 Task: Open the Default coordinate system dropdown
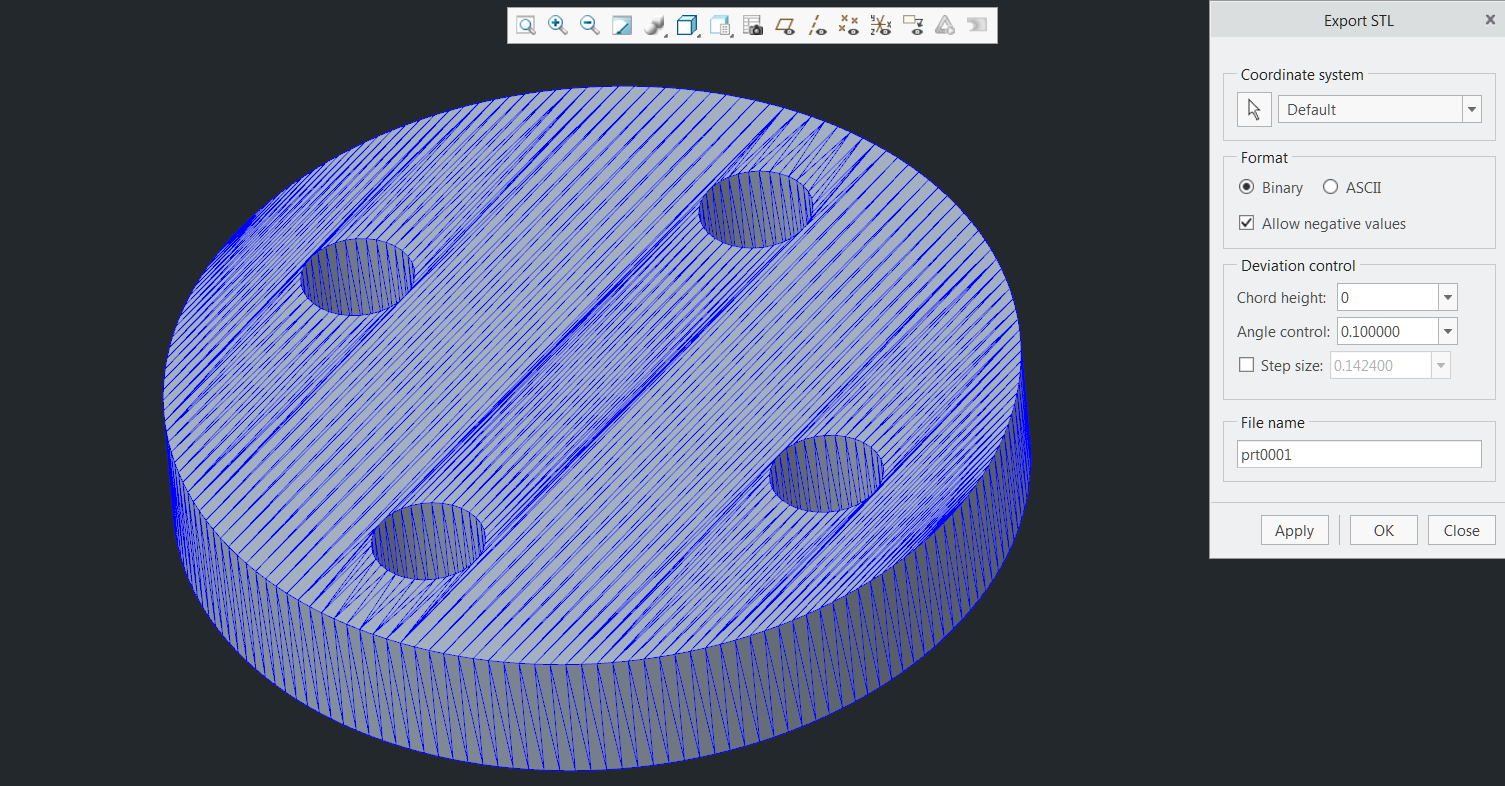[1471, 109]
